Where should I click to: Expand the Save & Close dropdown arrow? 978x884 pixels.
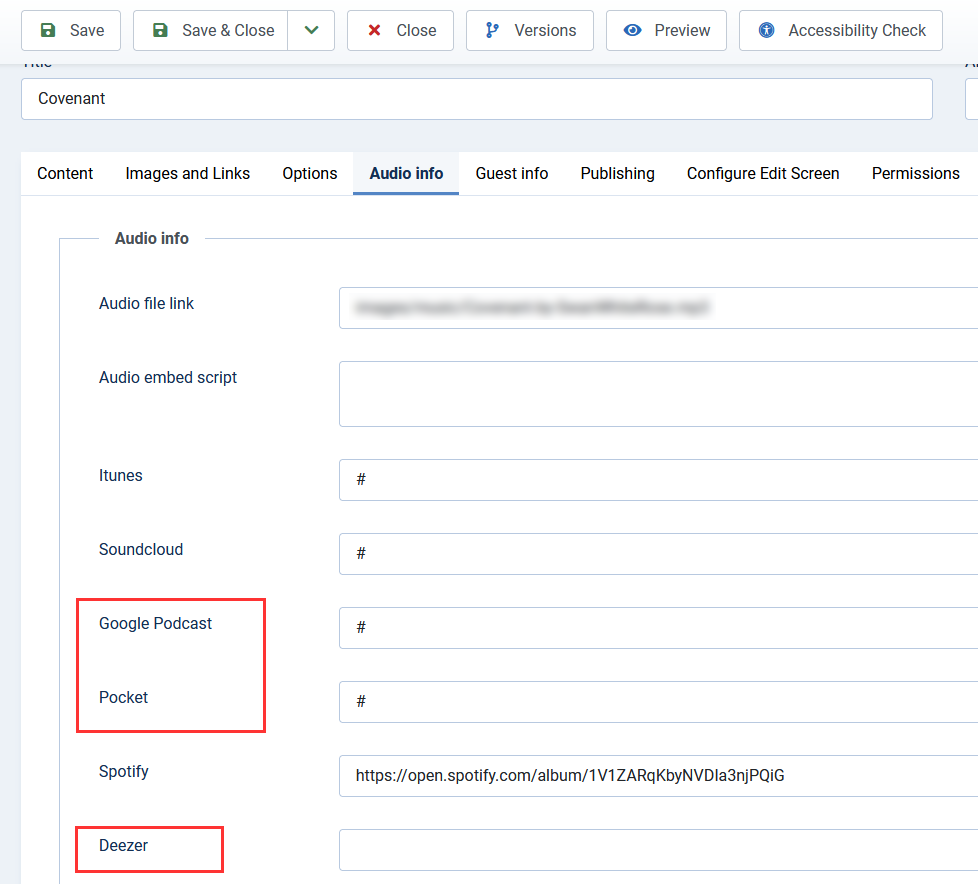pos(311,31)
